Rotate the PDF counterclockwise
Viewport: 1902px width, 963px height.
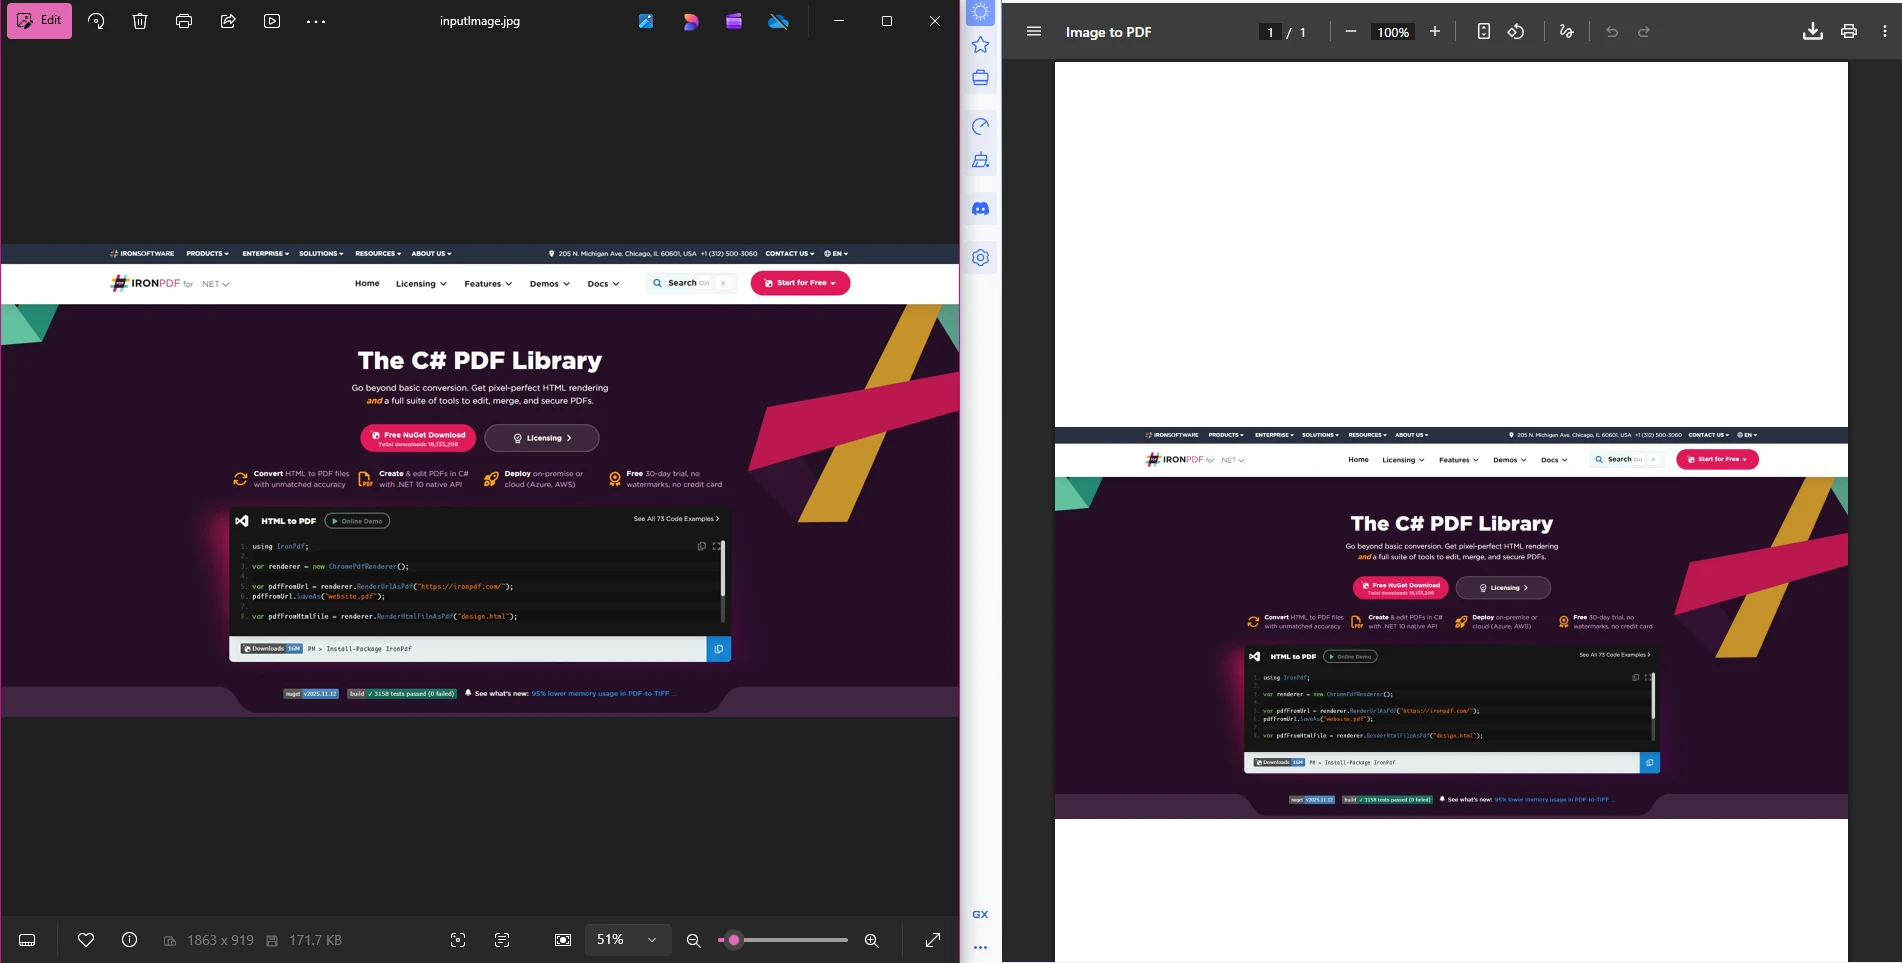click(1515, 31)
